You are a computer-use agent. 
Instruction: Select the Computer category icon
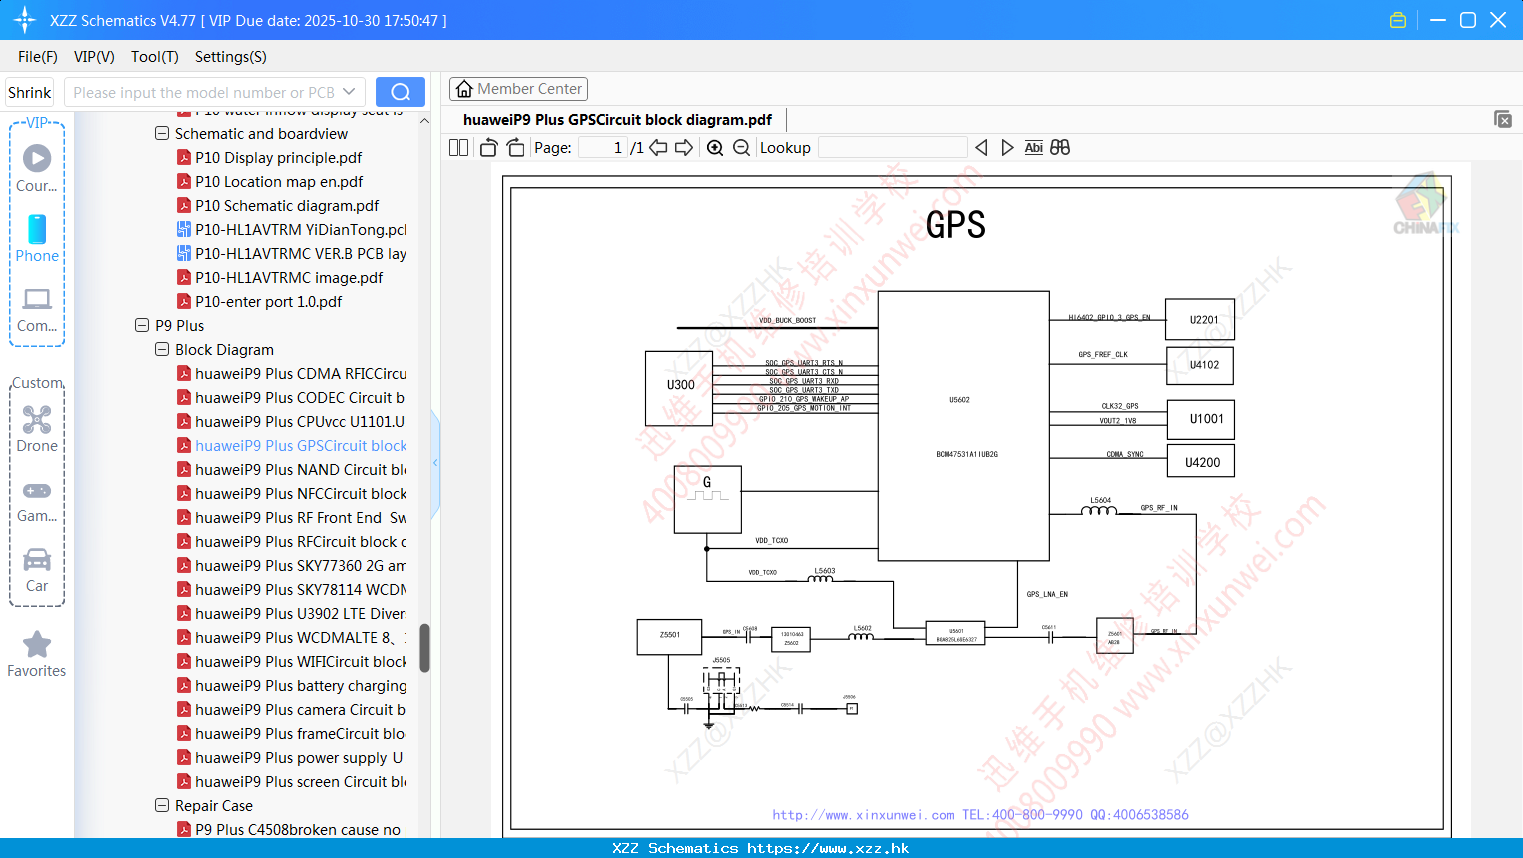click(37, 310)
